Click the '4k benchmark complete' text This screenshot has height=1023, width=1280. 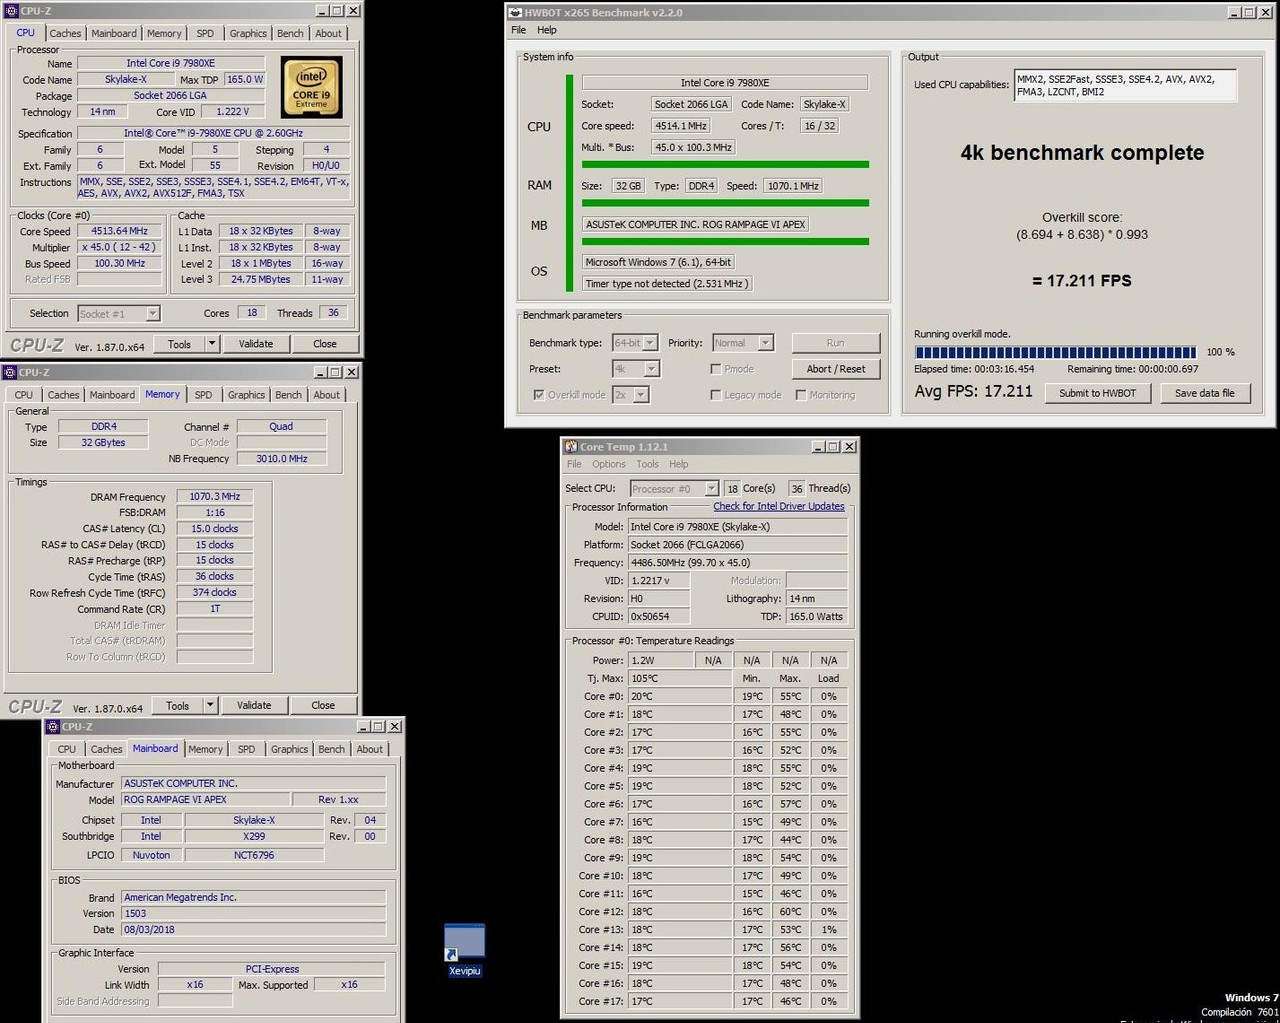coord(1082,153)
